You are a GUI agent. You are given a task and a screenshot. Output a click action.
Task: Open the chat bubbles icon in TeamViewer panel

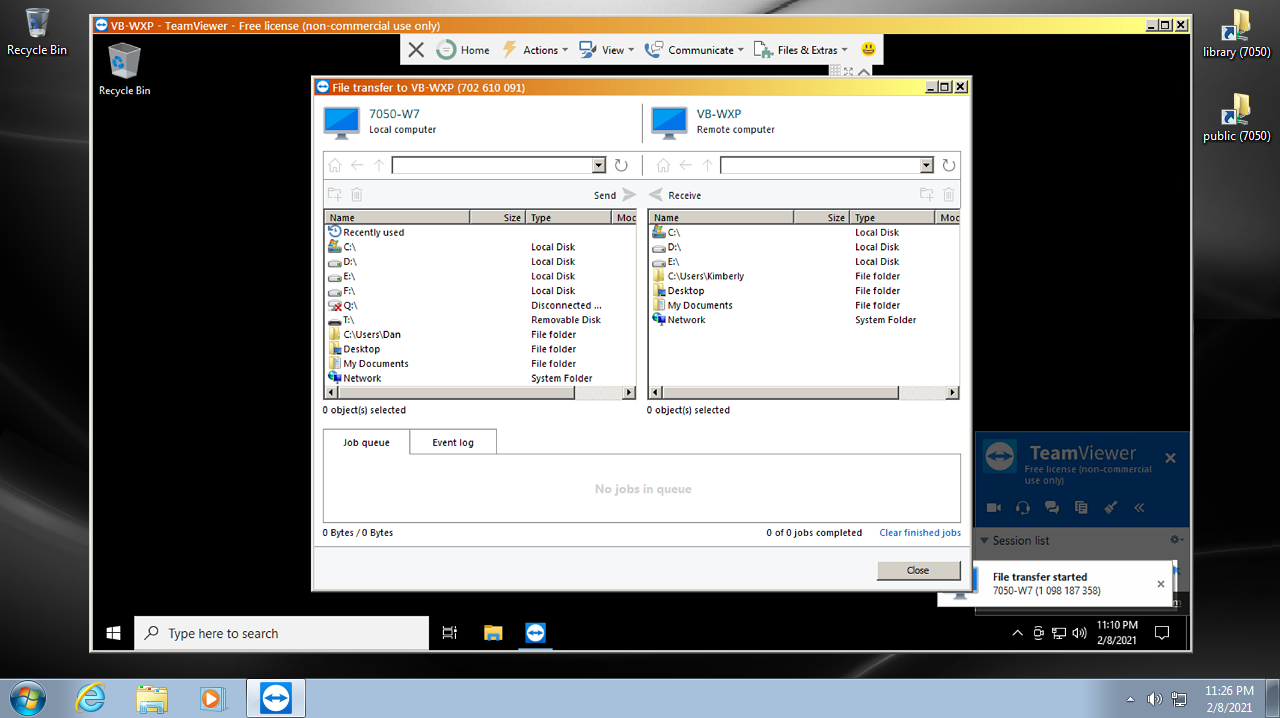(x=1052, y=508)
